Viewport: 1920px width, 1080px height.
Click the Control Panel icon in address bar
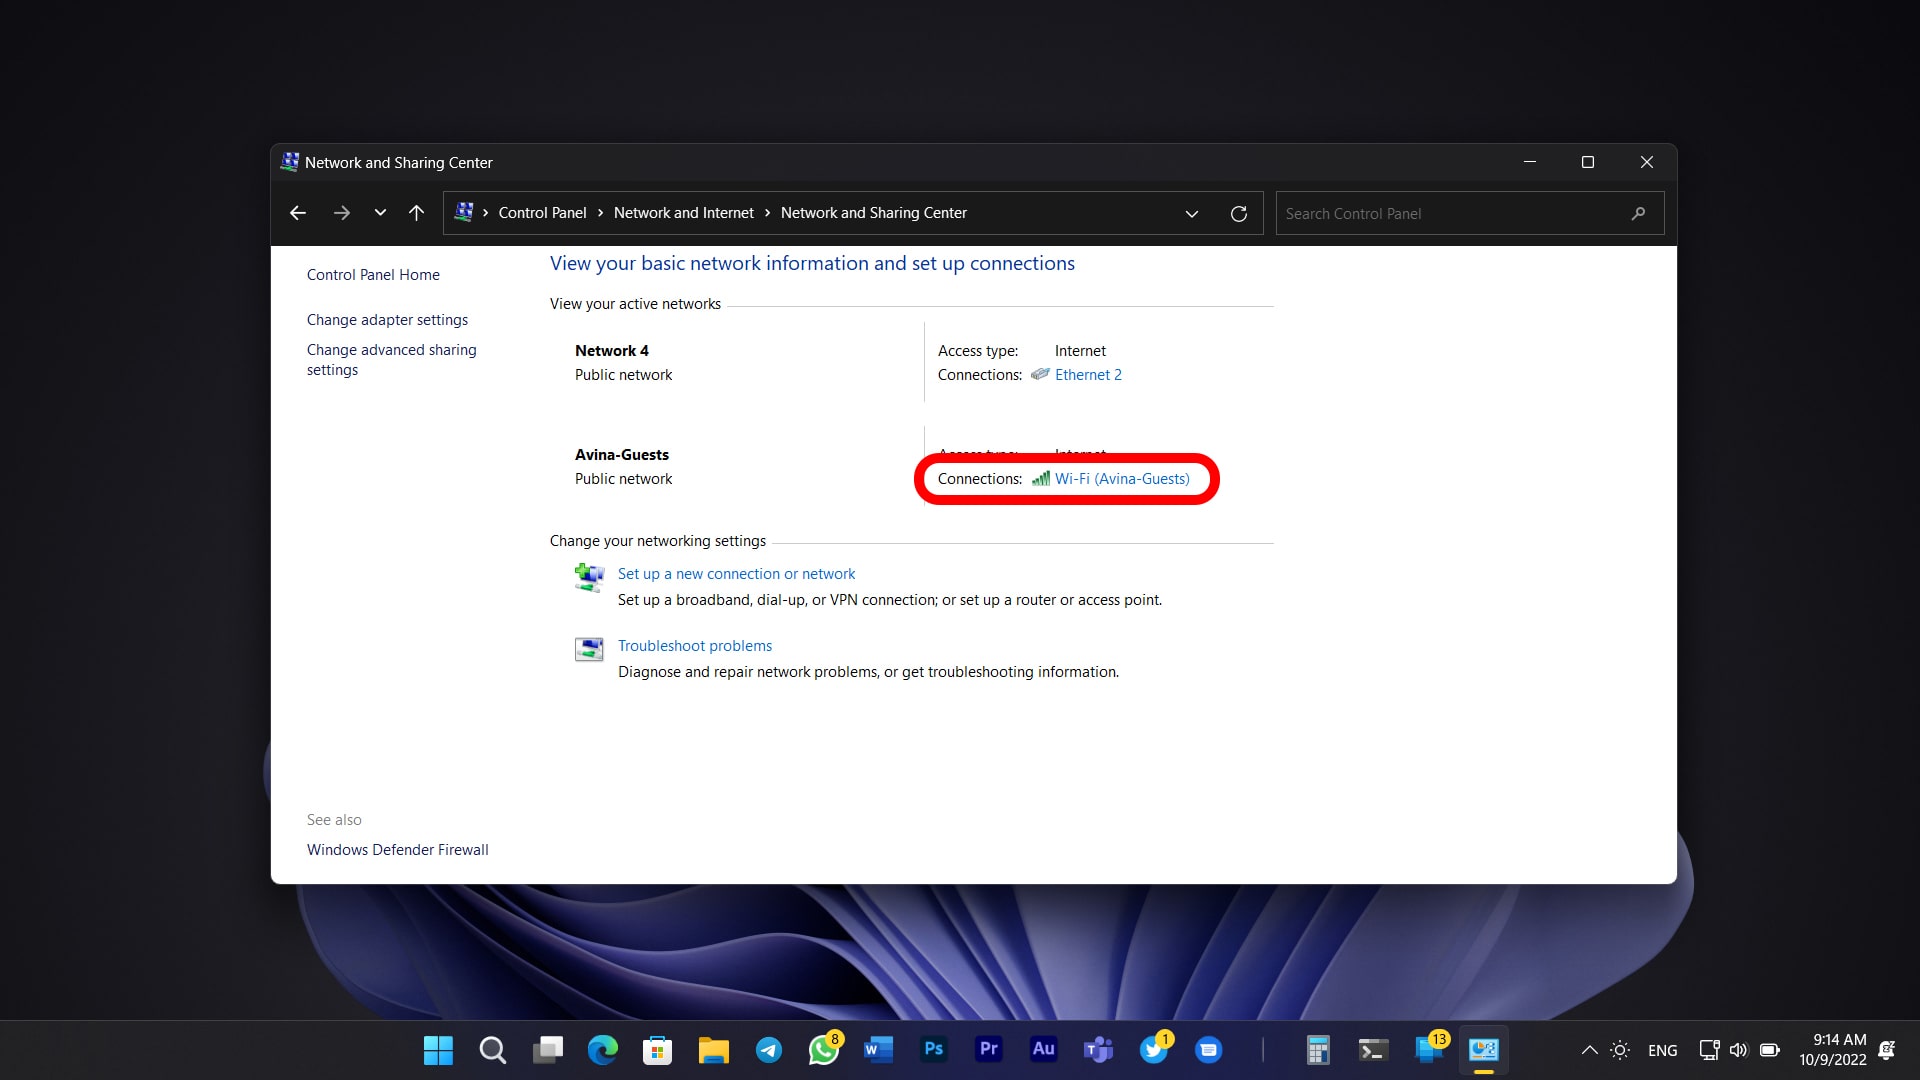pyautogui.click(x=464, y=212)
